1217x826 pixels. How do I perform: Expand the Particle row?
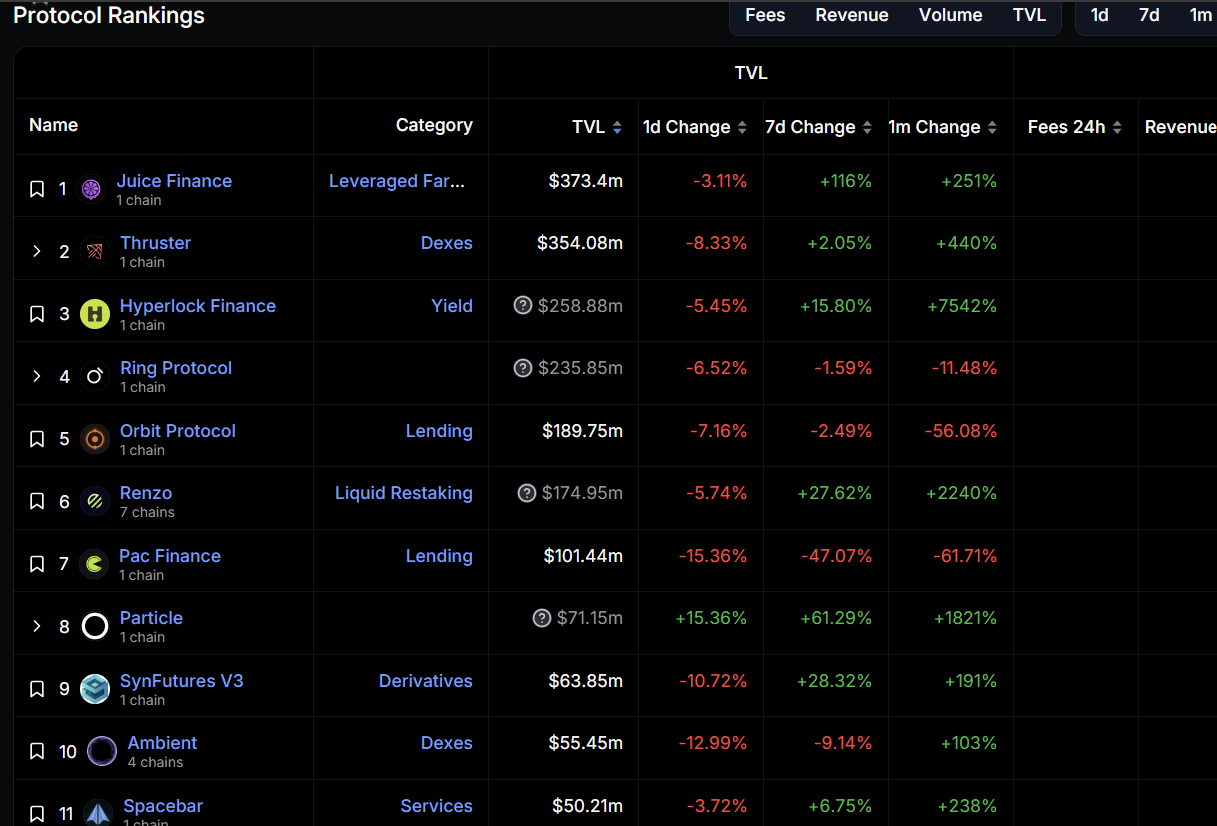pos(37,626)
